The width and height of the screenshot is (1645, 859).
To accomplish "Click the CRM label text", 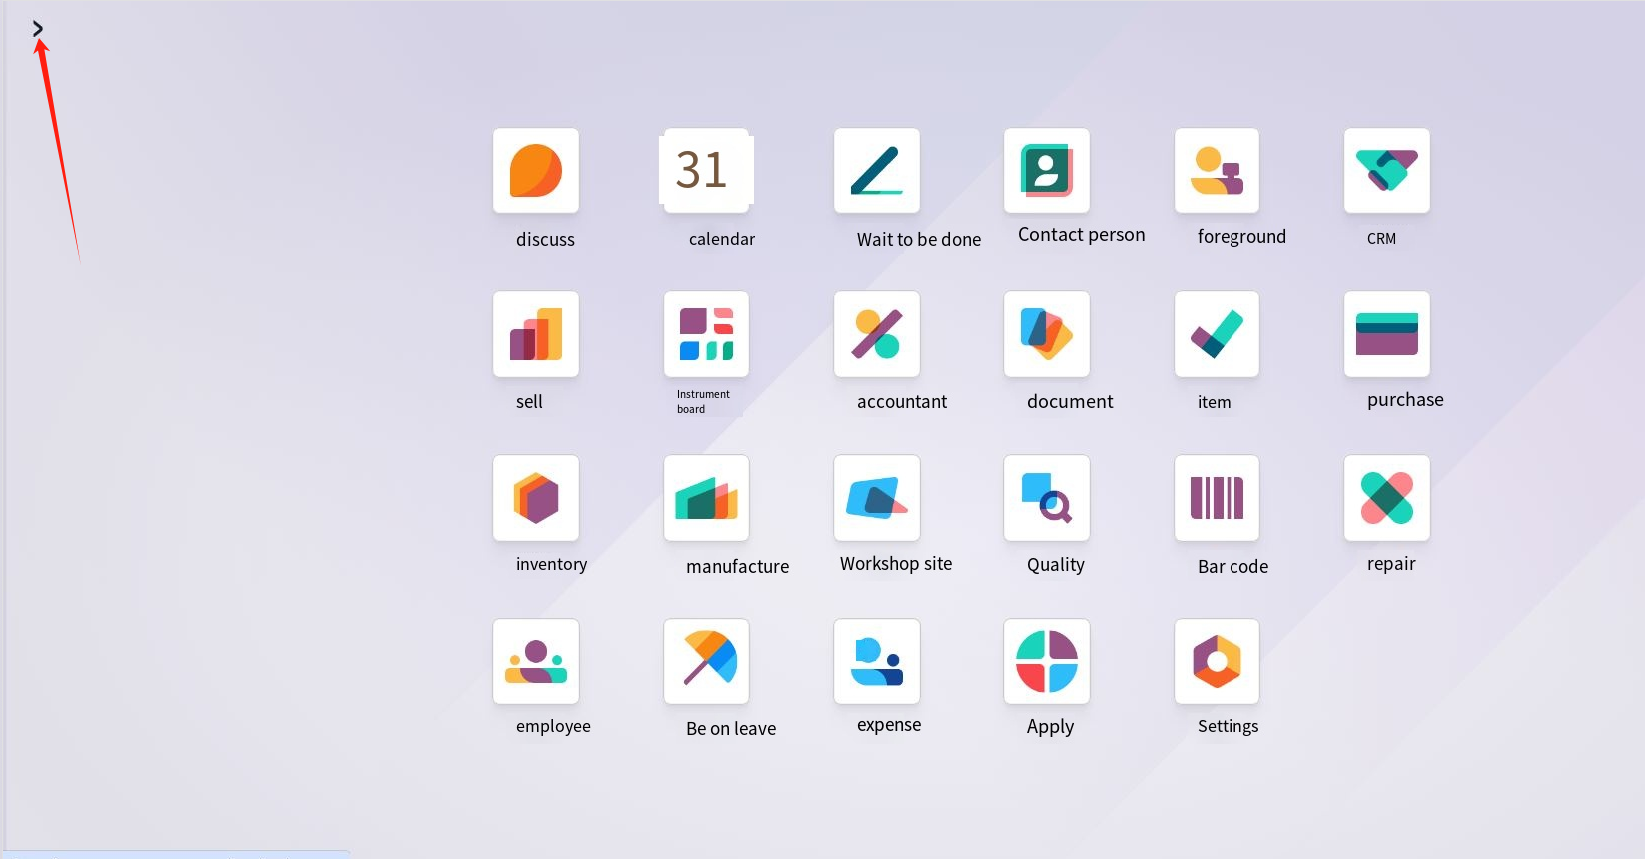I will [1381, 239].
